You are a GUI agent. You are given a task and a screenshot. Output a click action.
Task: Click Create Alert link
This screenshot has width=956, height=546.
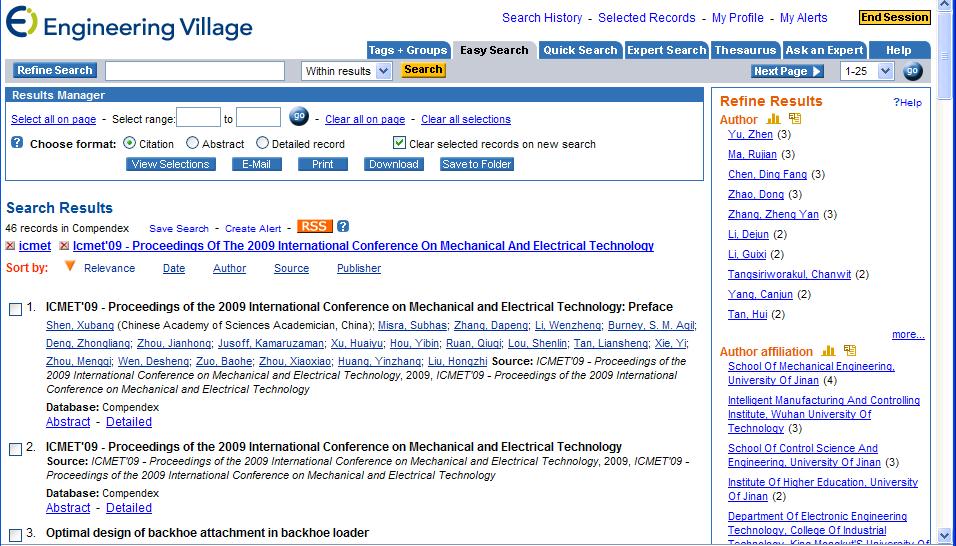pos(253,229)
